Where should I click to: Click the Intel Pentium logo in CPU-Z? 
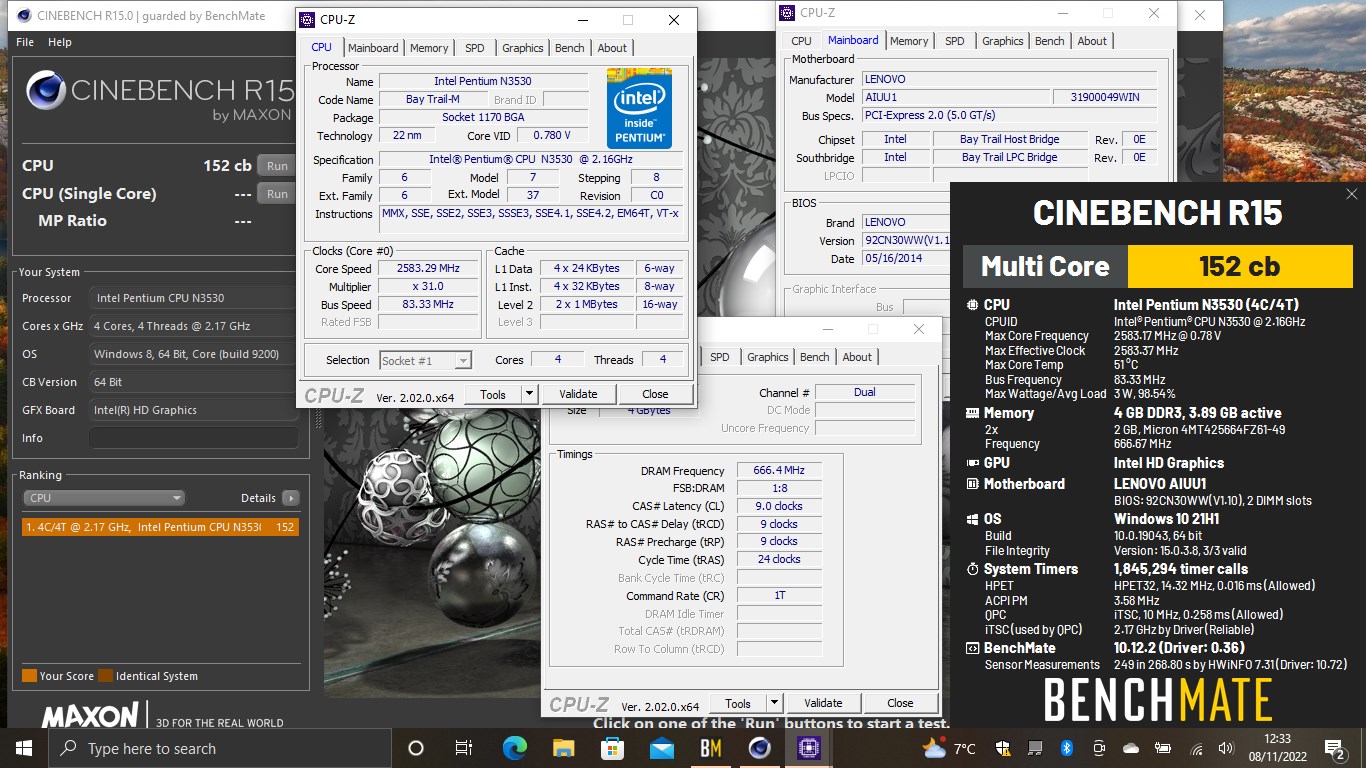point(639,109)
